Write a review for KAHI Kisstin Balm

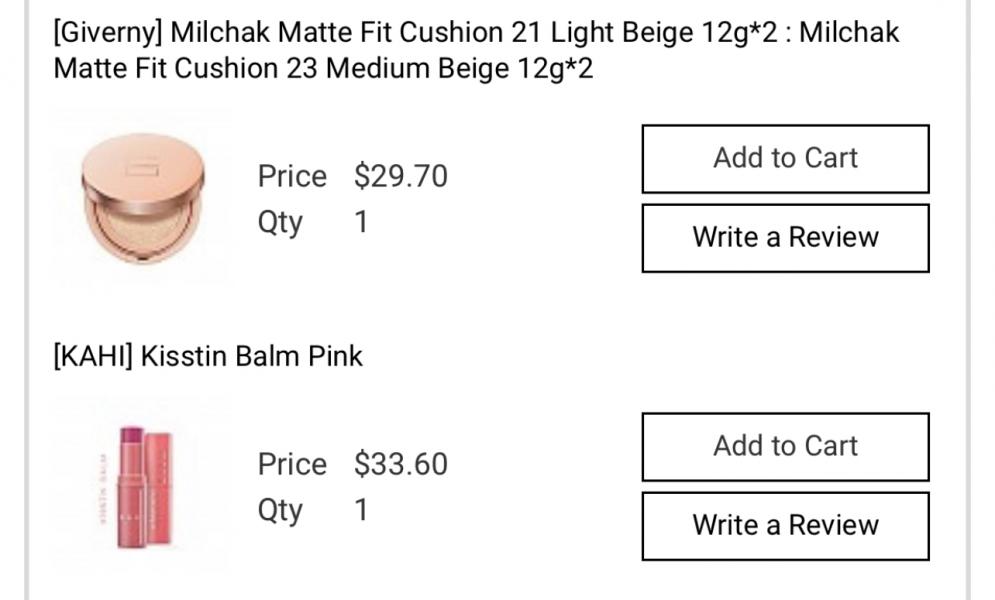pos(785,525)
